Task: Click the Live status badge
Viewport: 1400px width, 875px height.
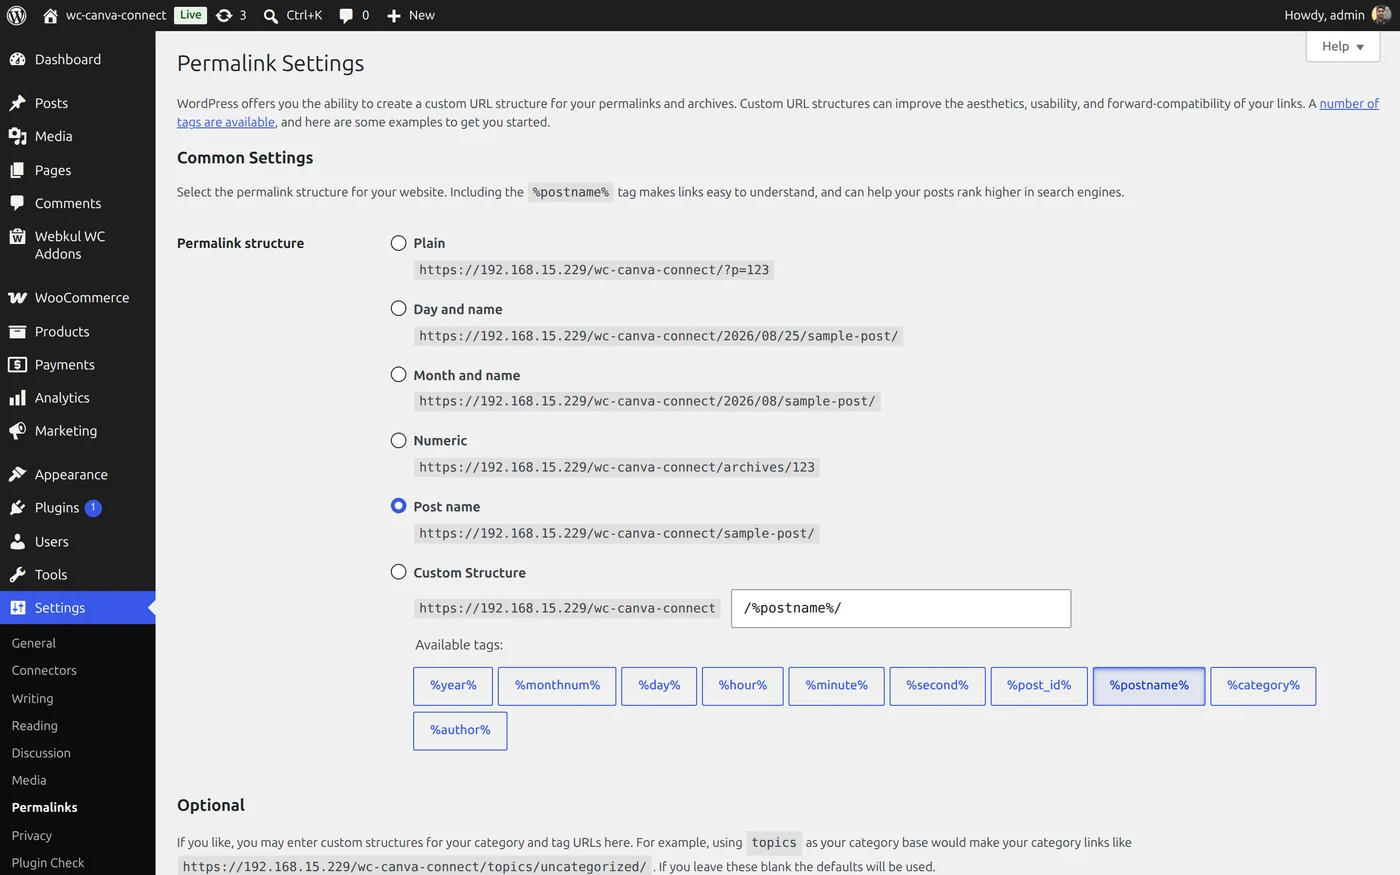Action: tap(190, 15)
